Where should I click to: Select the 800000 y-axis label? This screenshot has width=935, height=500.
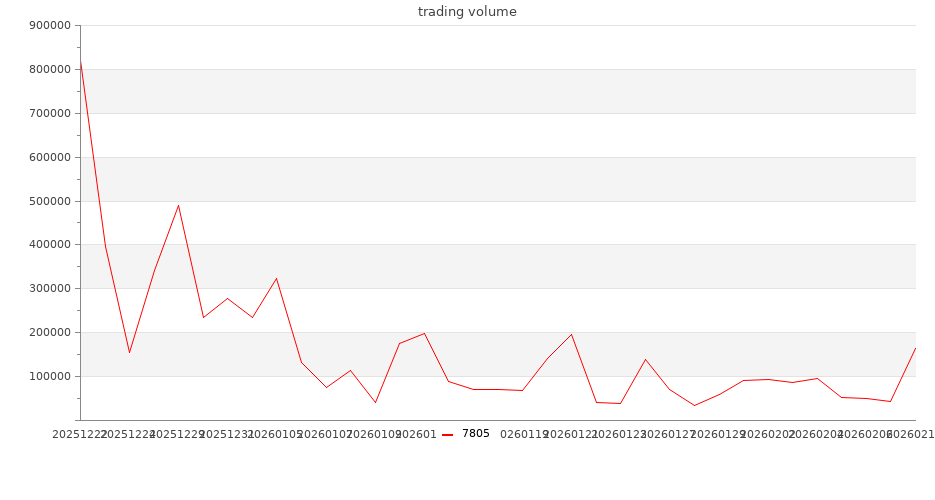pos(48,69)
